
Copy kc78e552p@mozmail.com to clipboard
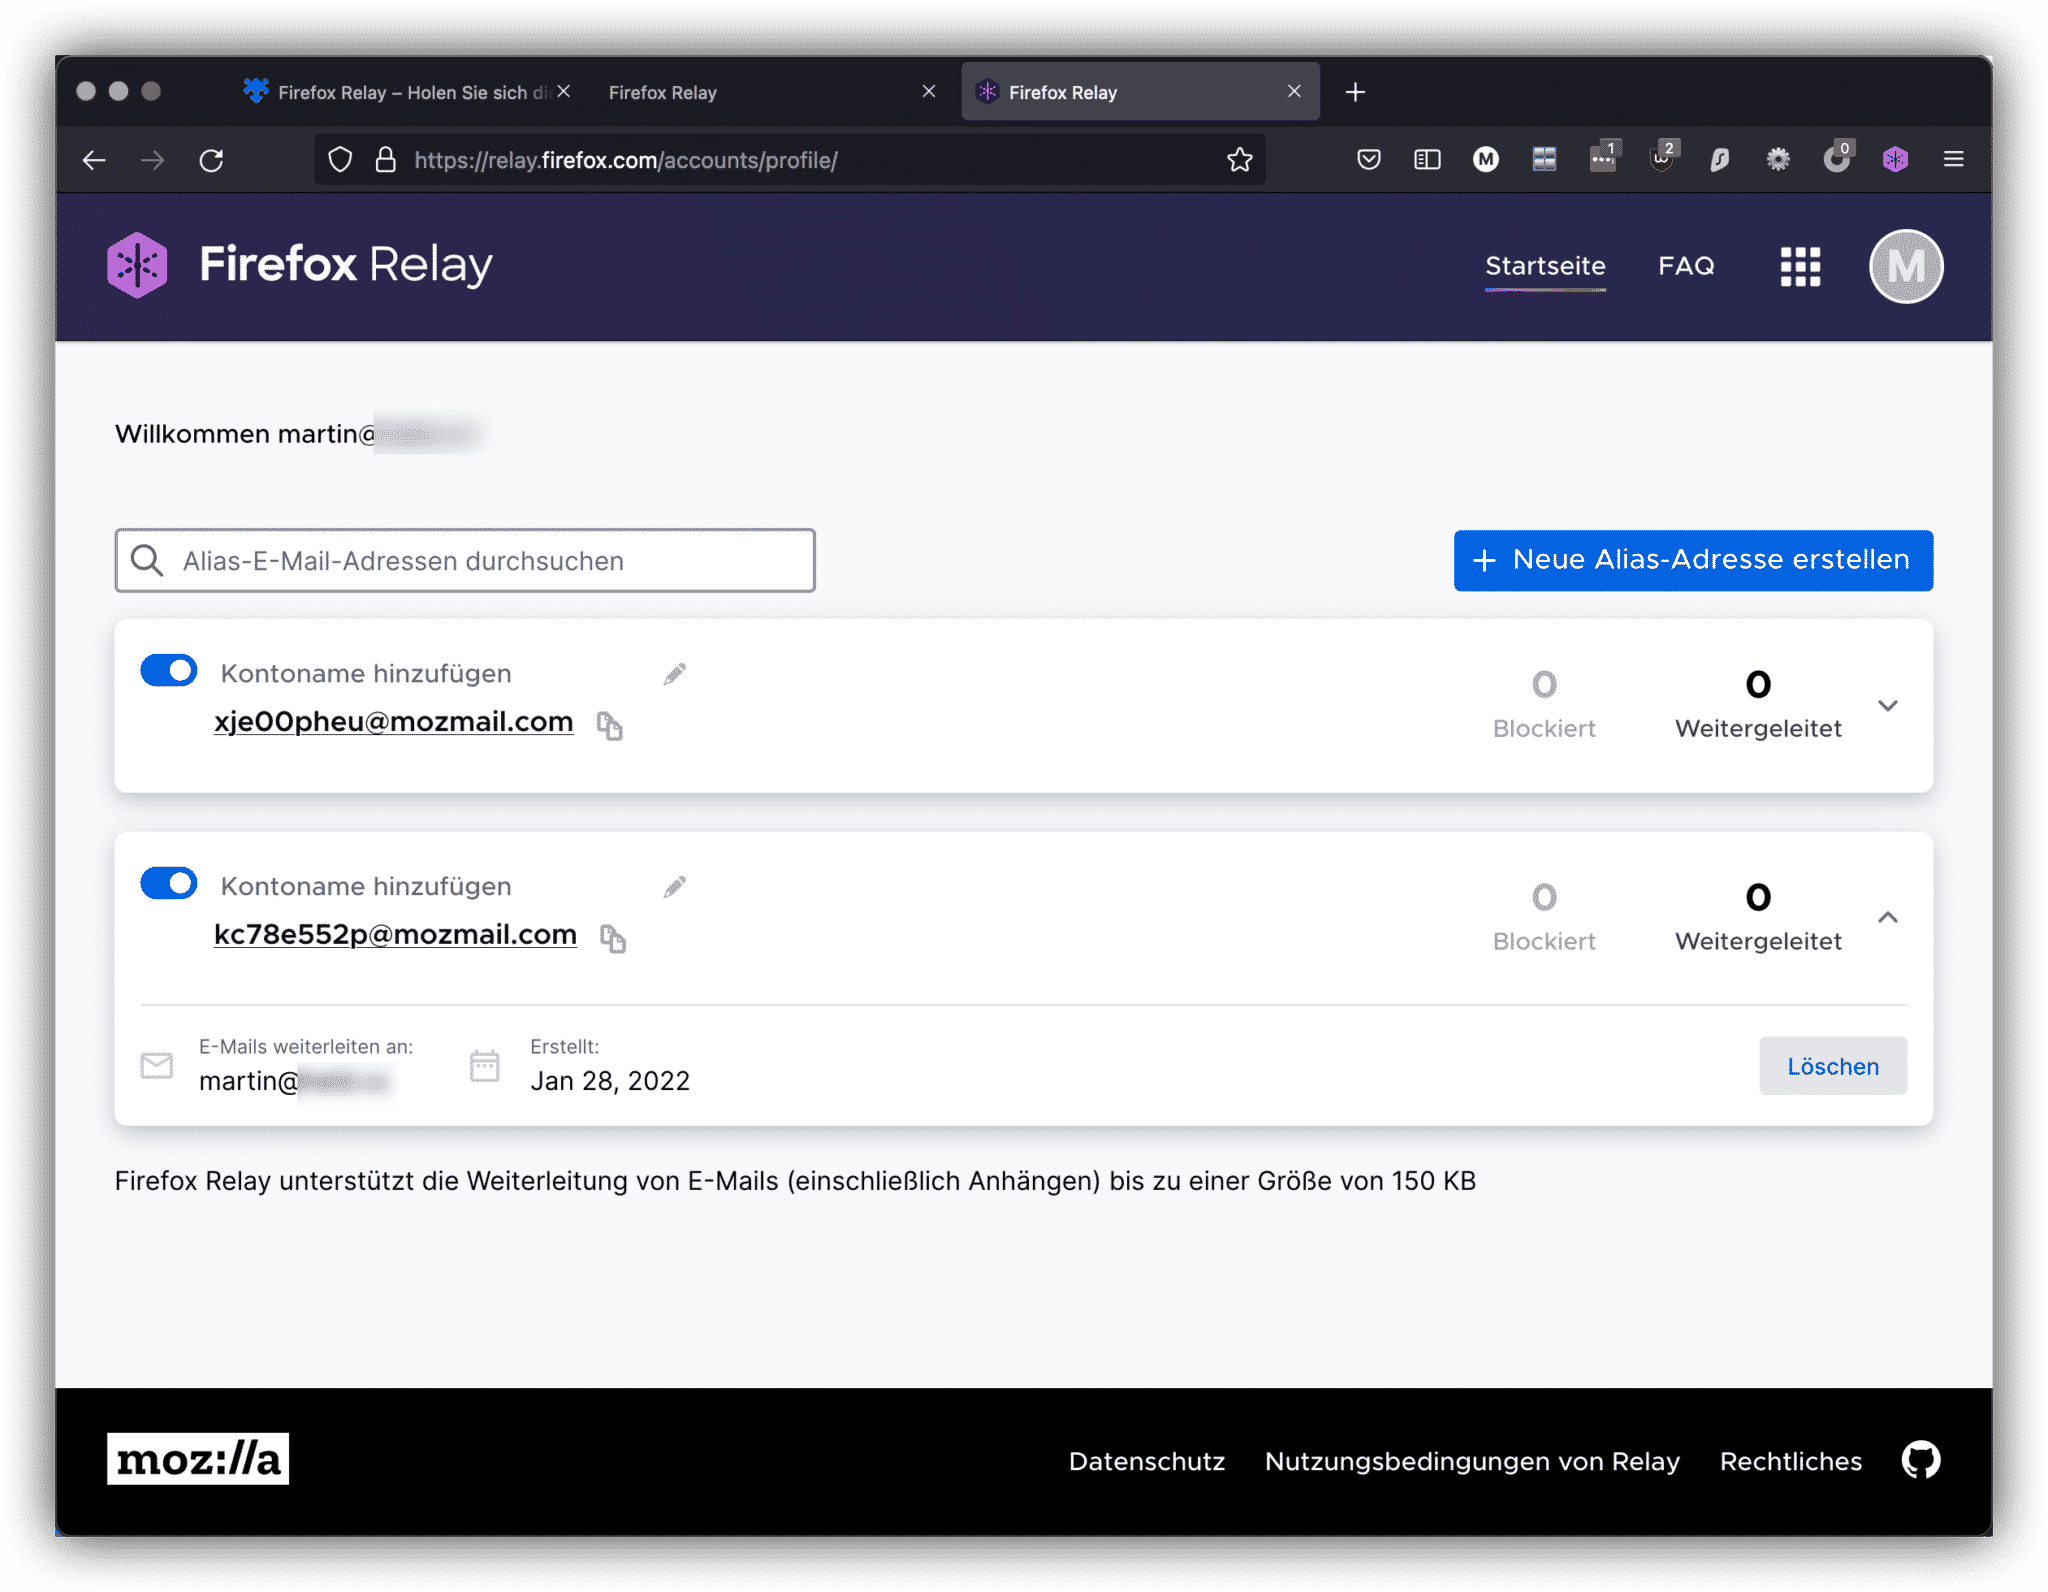(x=613, y=938)
